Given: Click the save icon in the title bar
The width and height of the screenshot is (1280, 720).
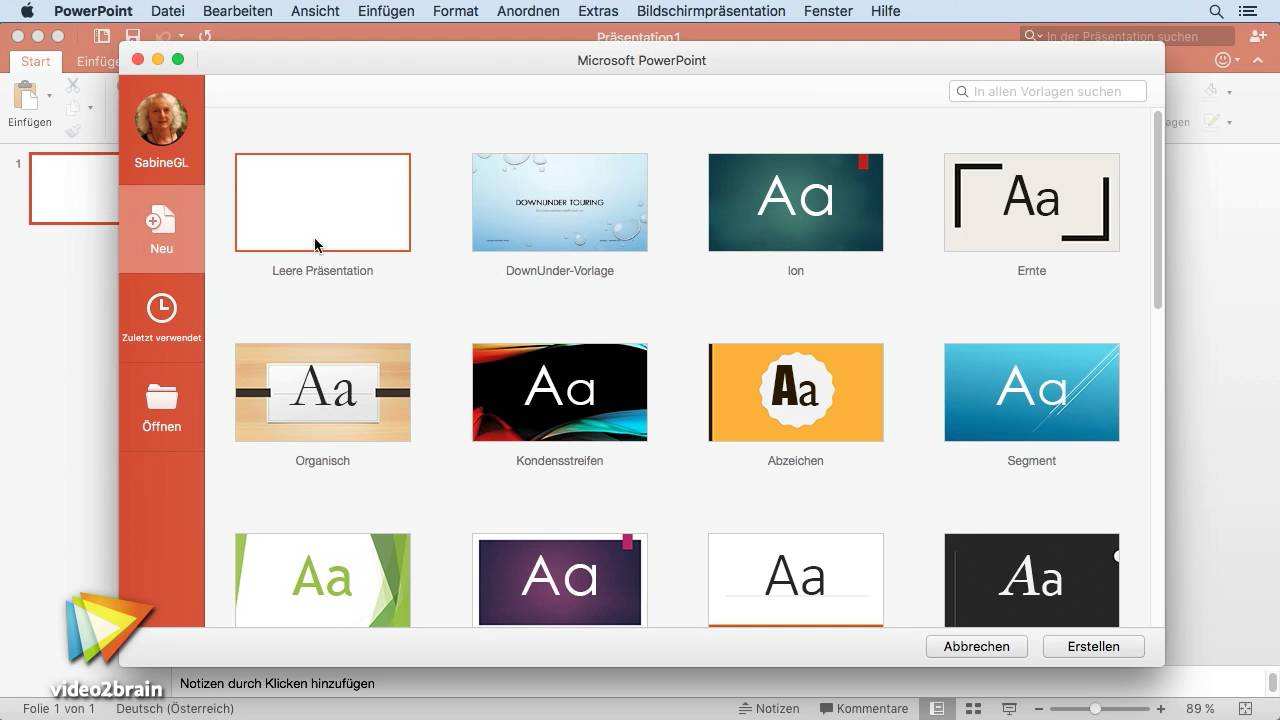Looking at the screenshot, I should 132,36.
